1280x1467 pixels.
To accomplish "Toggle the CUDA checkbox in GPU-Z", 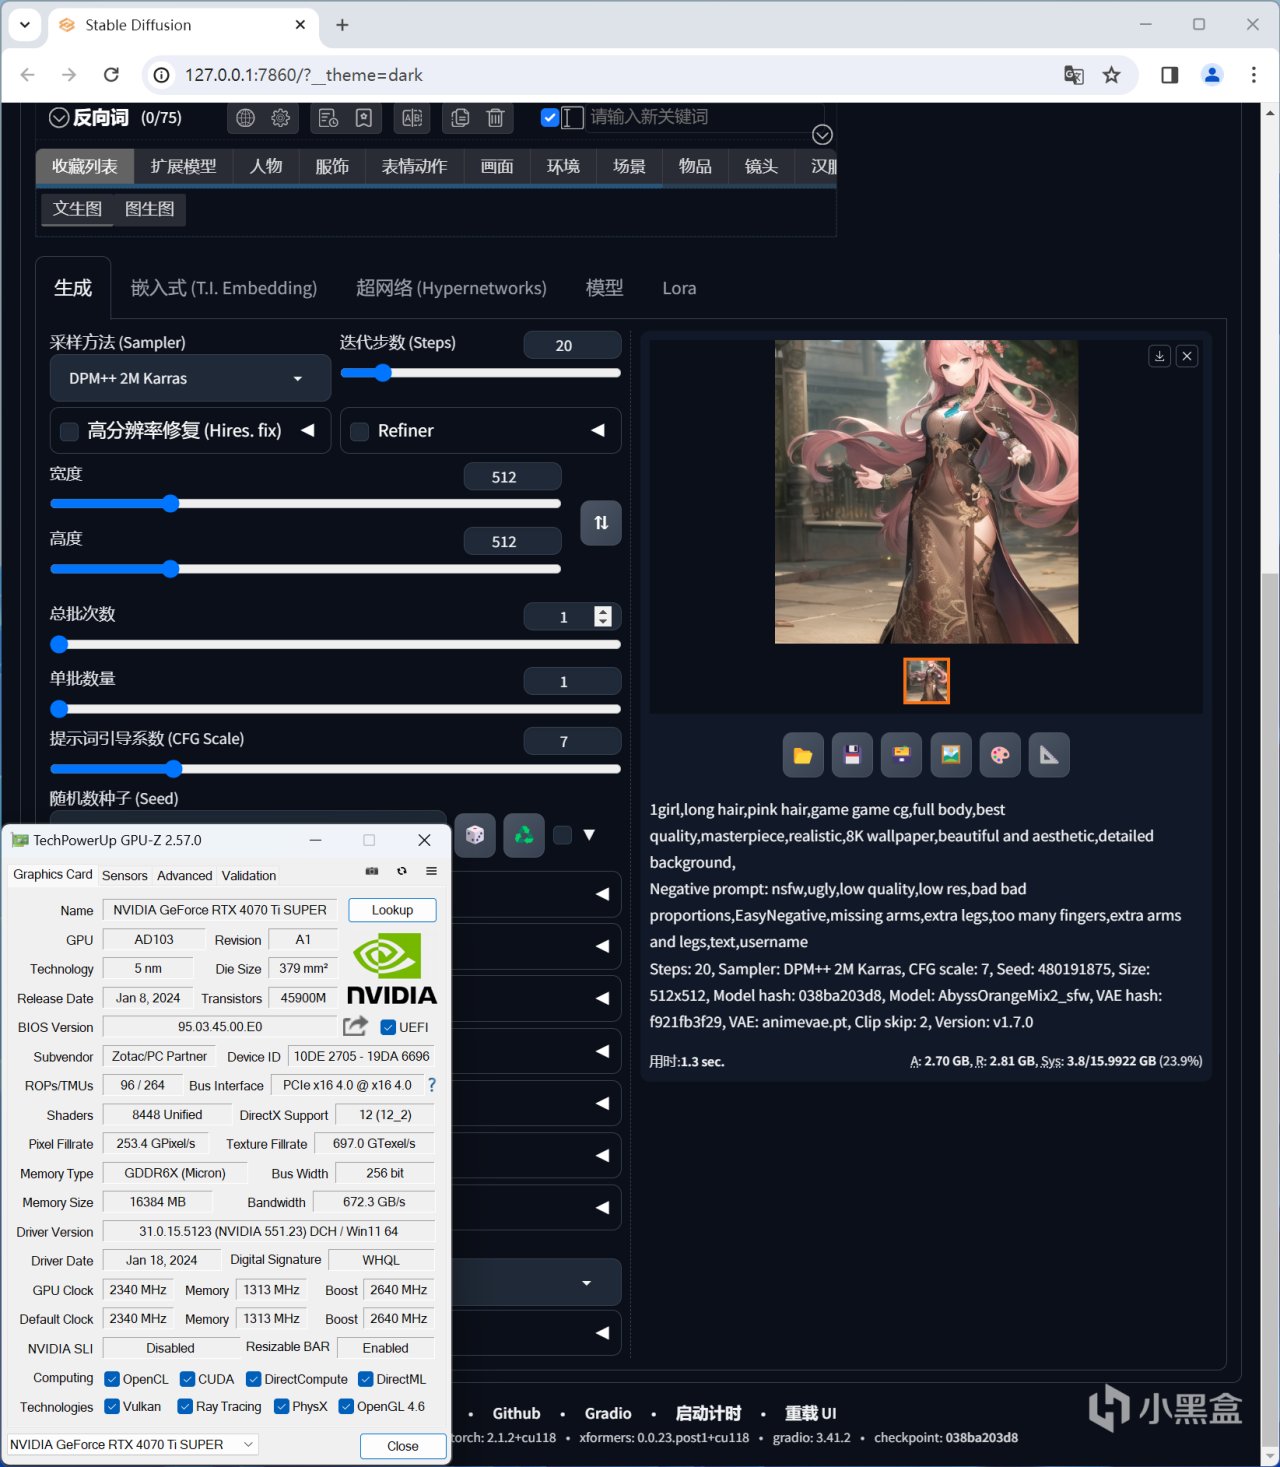I will 187,1379.
